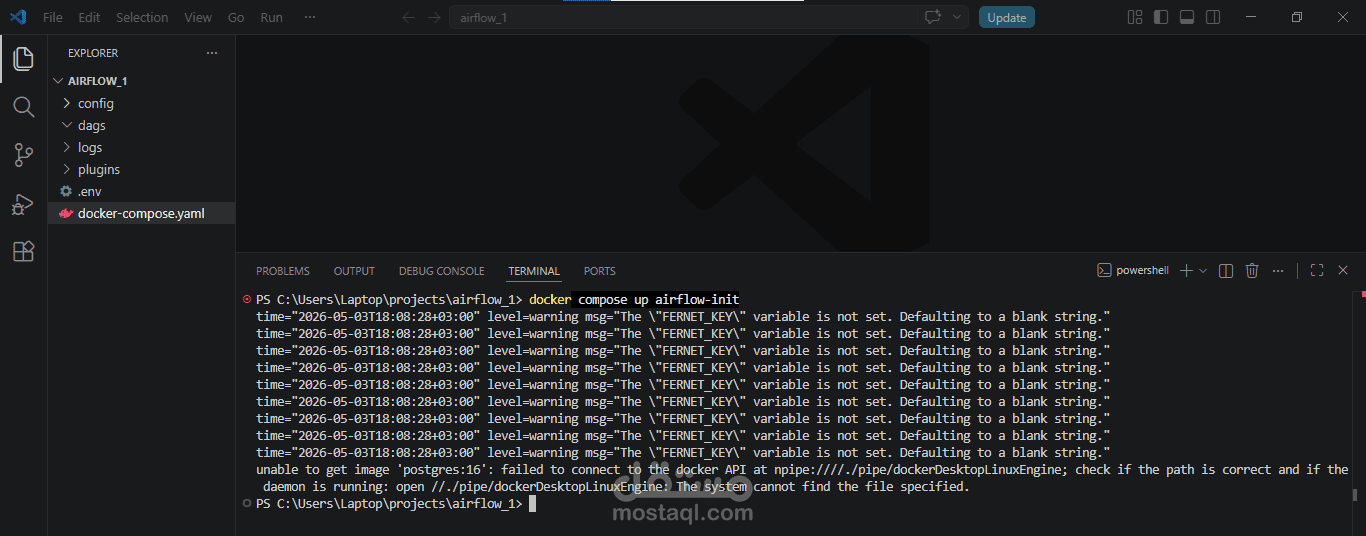
Task: Open the Run menu
Action: point(271,17)
